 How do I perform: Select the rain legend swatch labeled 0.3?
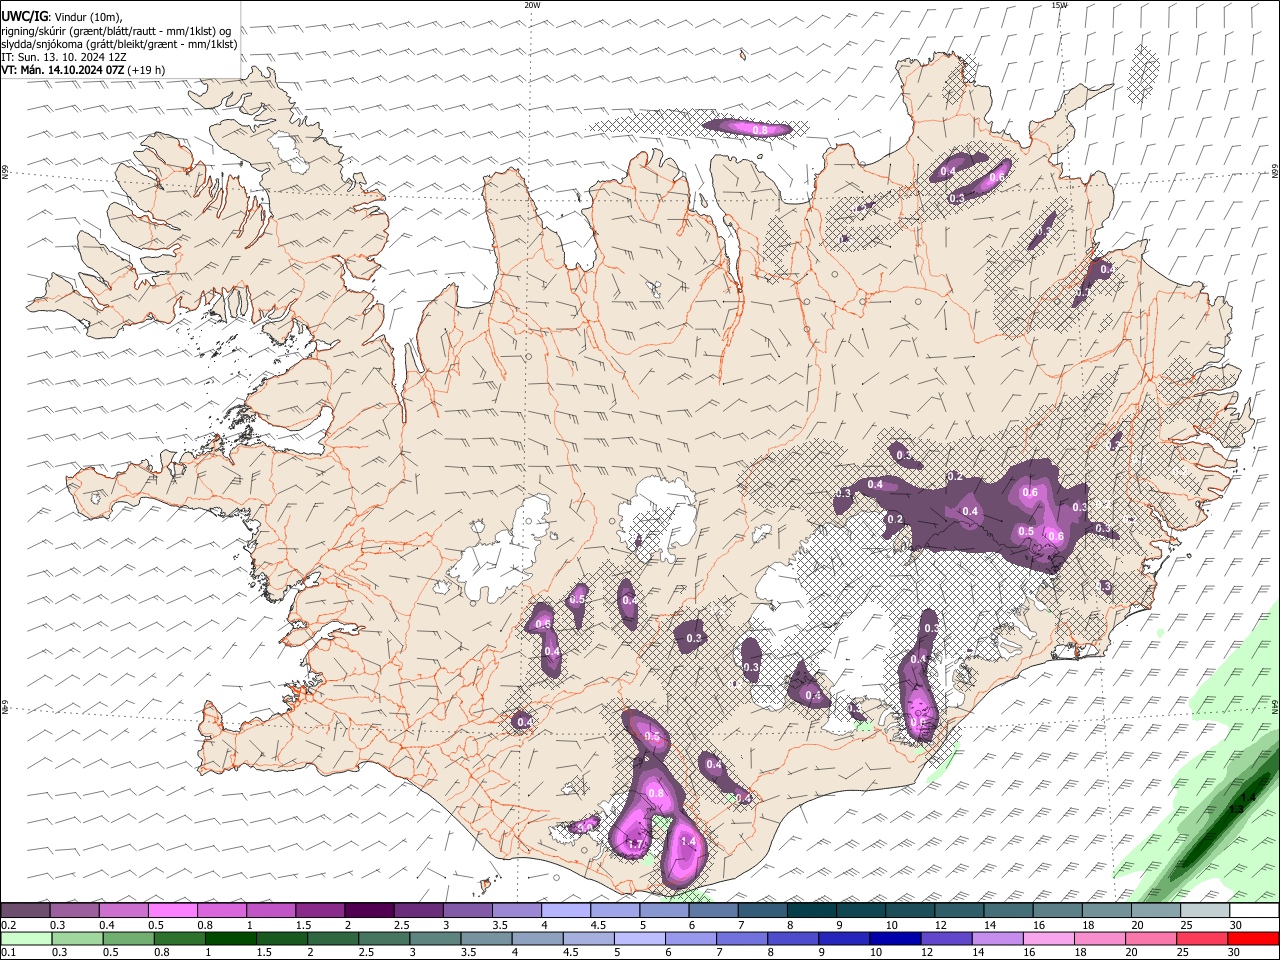click(78, 938)
